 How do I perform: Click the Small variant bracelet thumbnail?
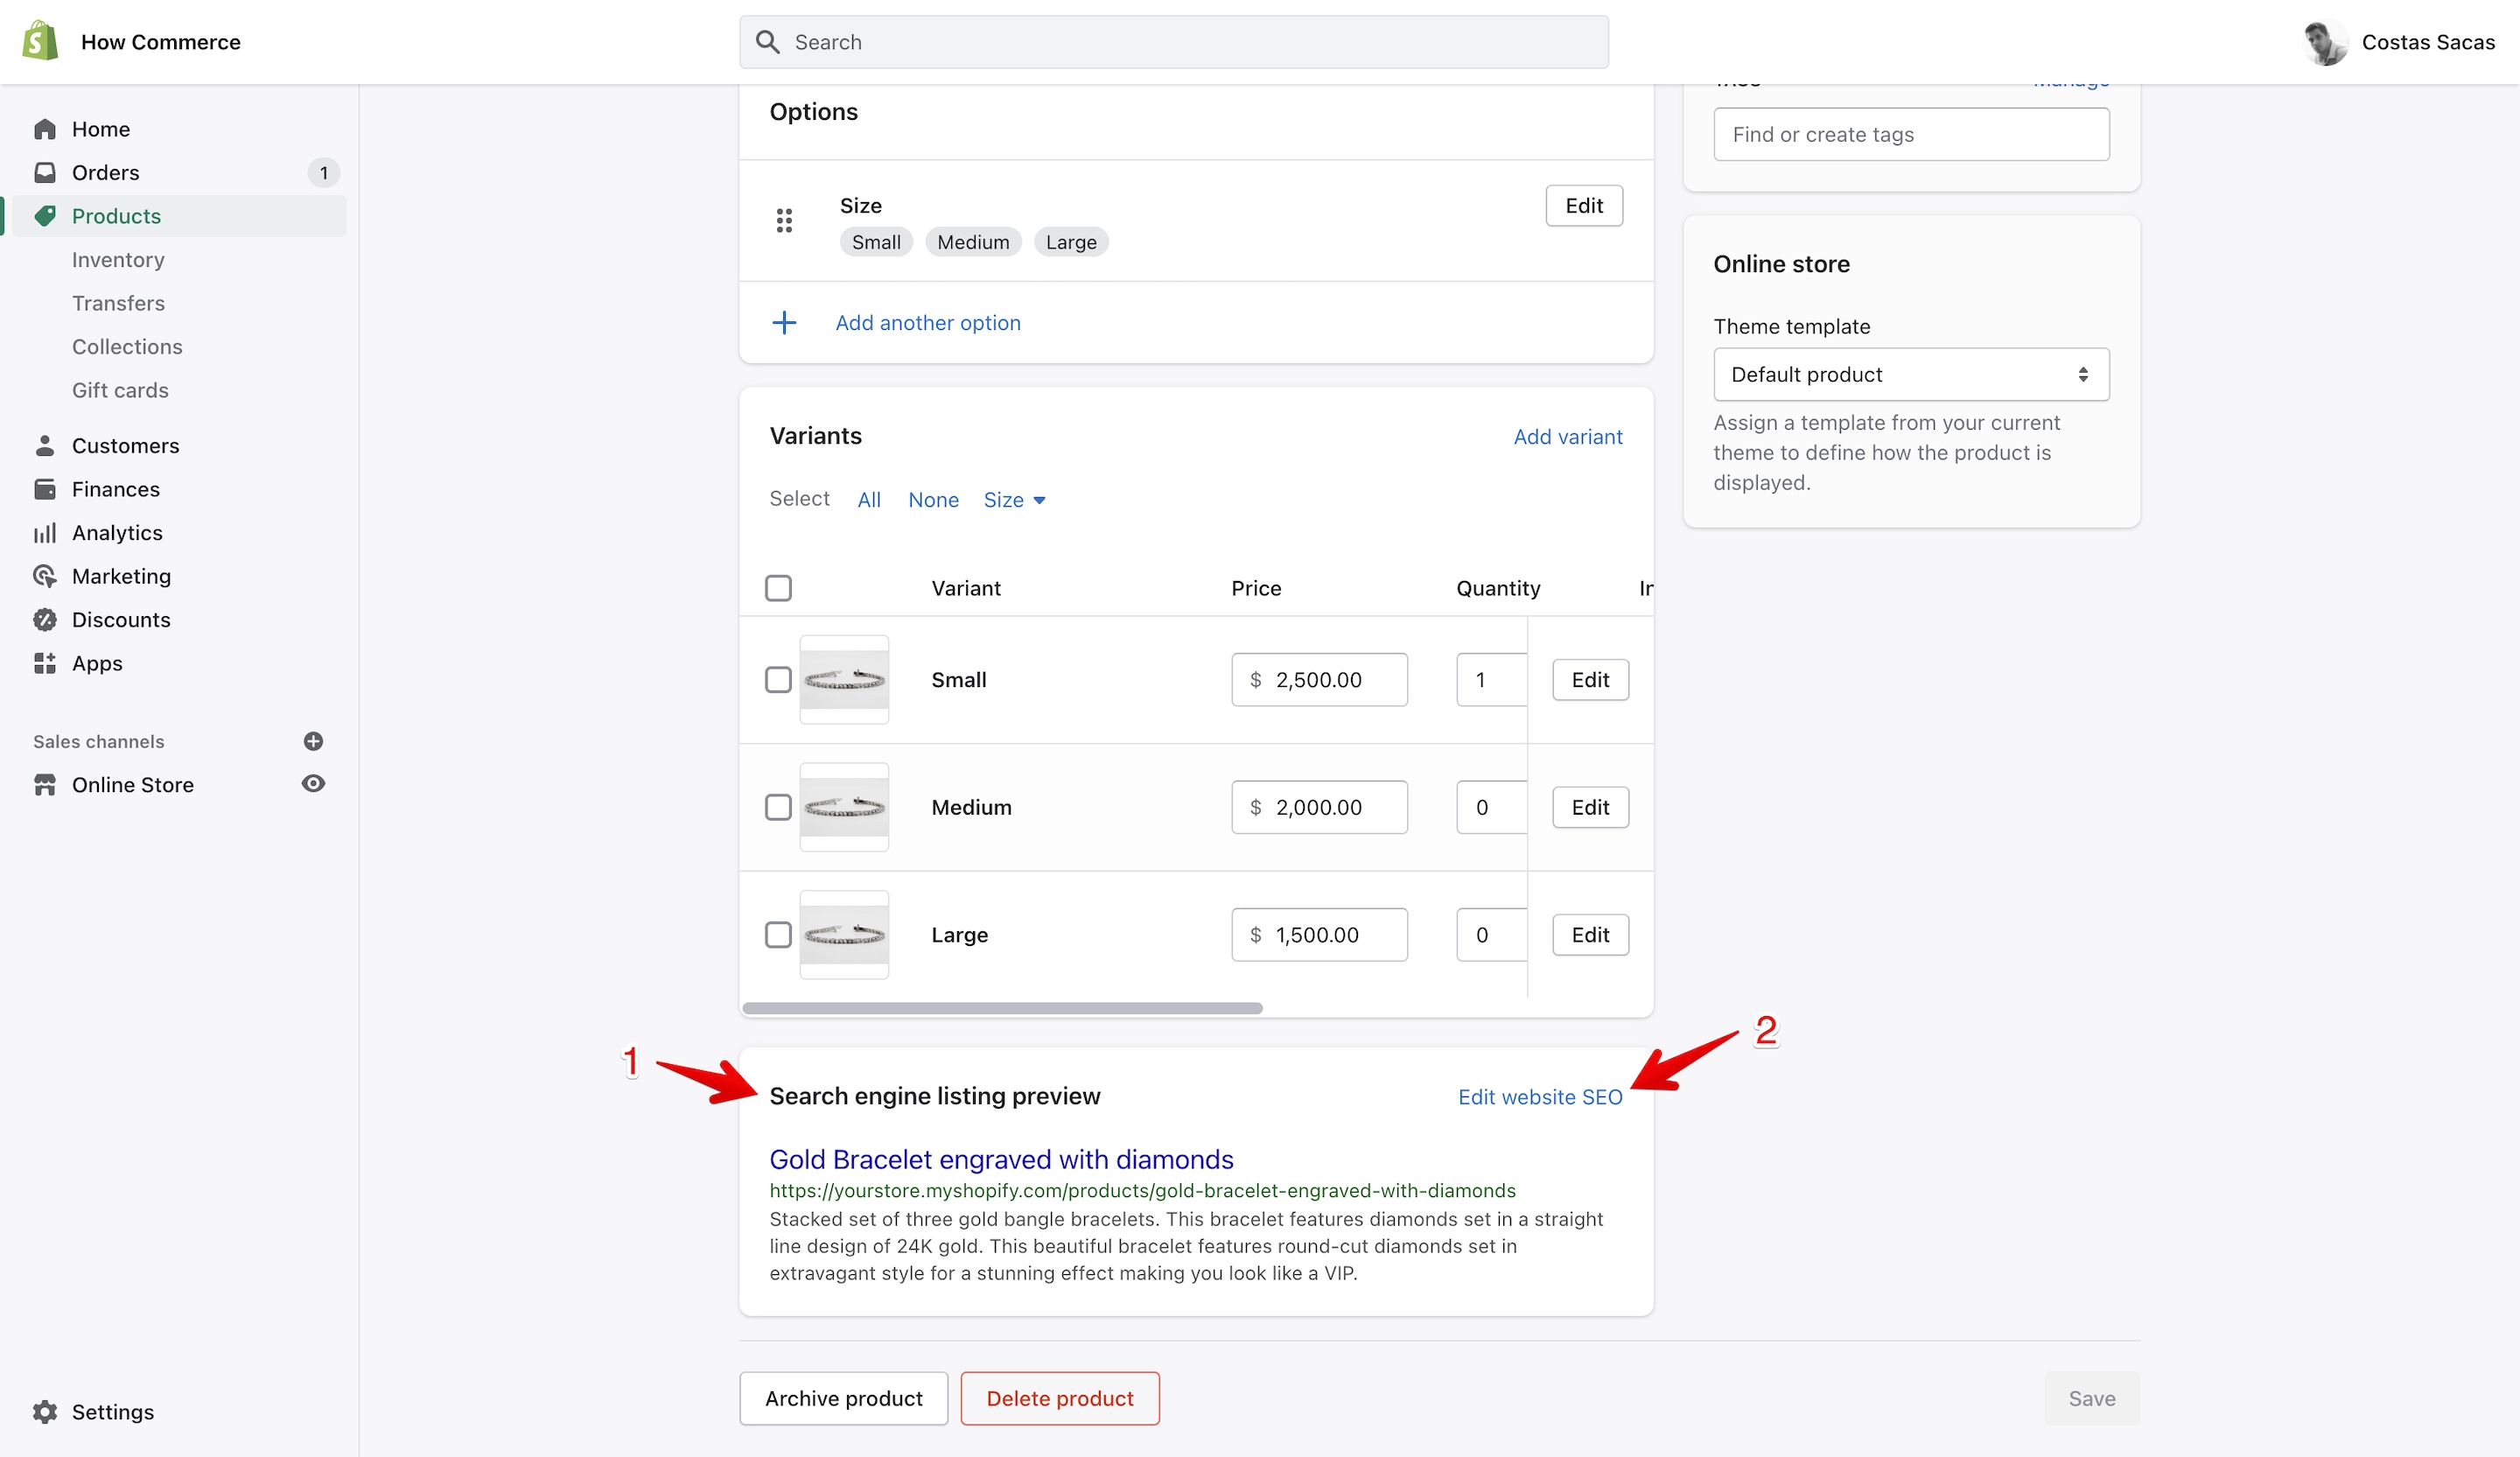pyautogui.click(x=844, y=680)
